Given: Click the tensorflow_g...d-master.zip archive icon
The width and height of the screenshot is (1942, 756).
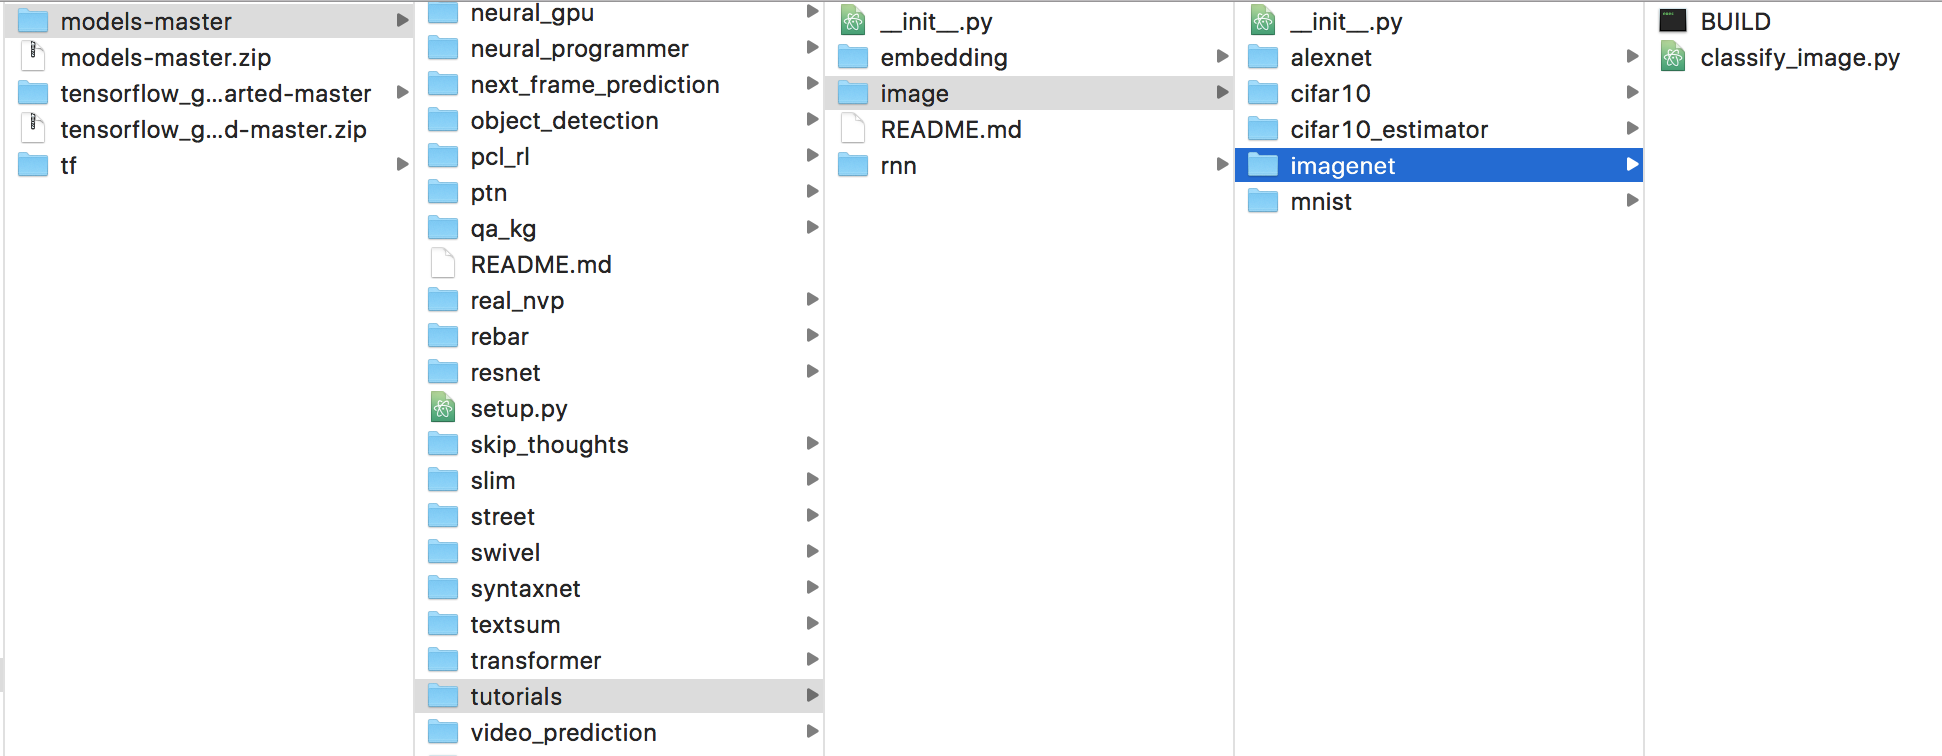Looking at the screenshot, I should point(33,128).
